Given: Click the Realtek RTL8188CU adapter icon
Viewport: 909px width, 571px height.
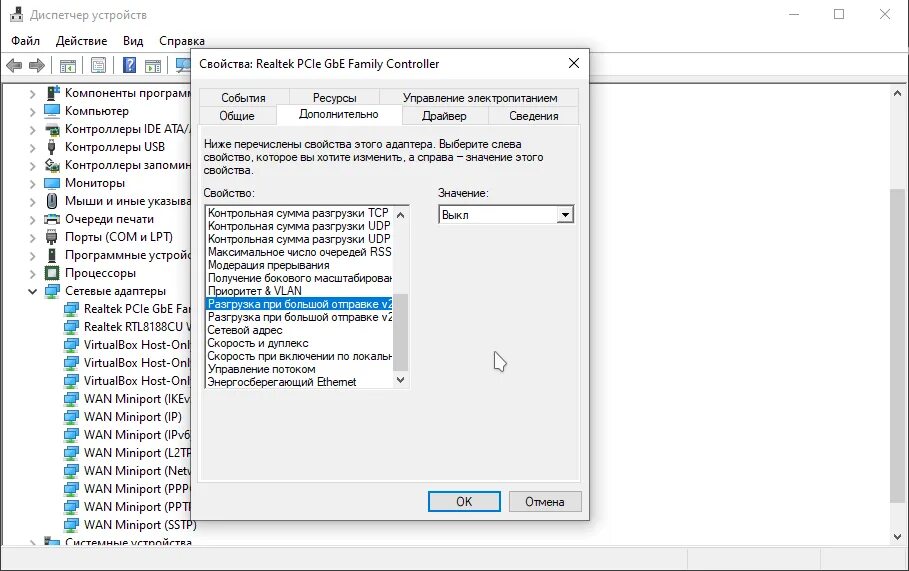Looking at the screenshot, I should click(x=71, y=326).
